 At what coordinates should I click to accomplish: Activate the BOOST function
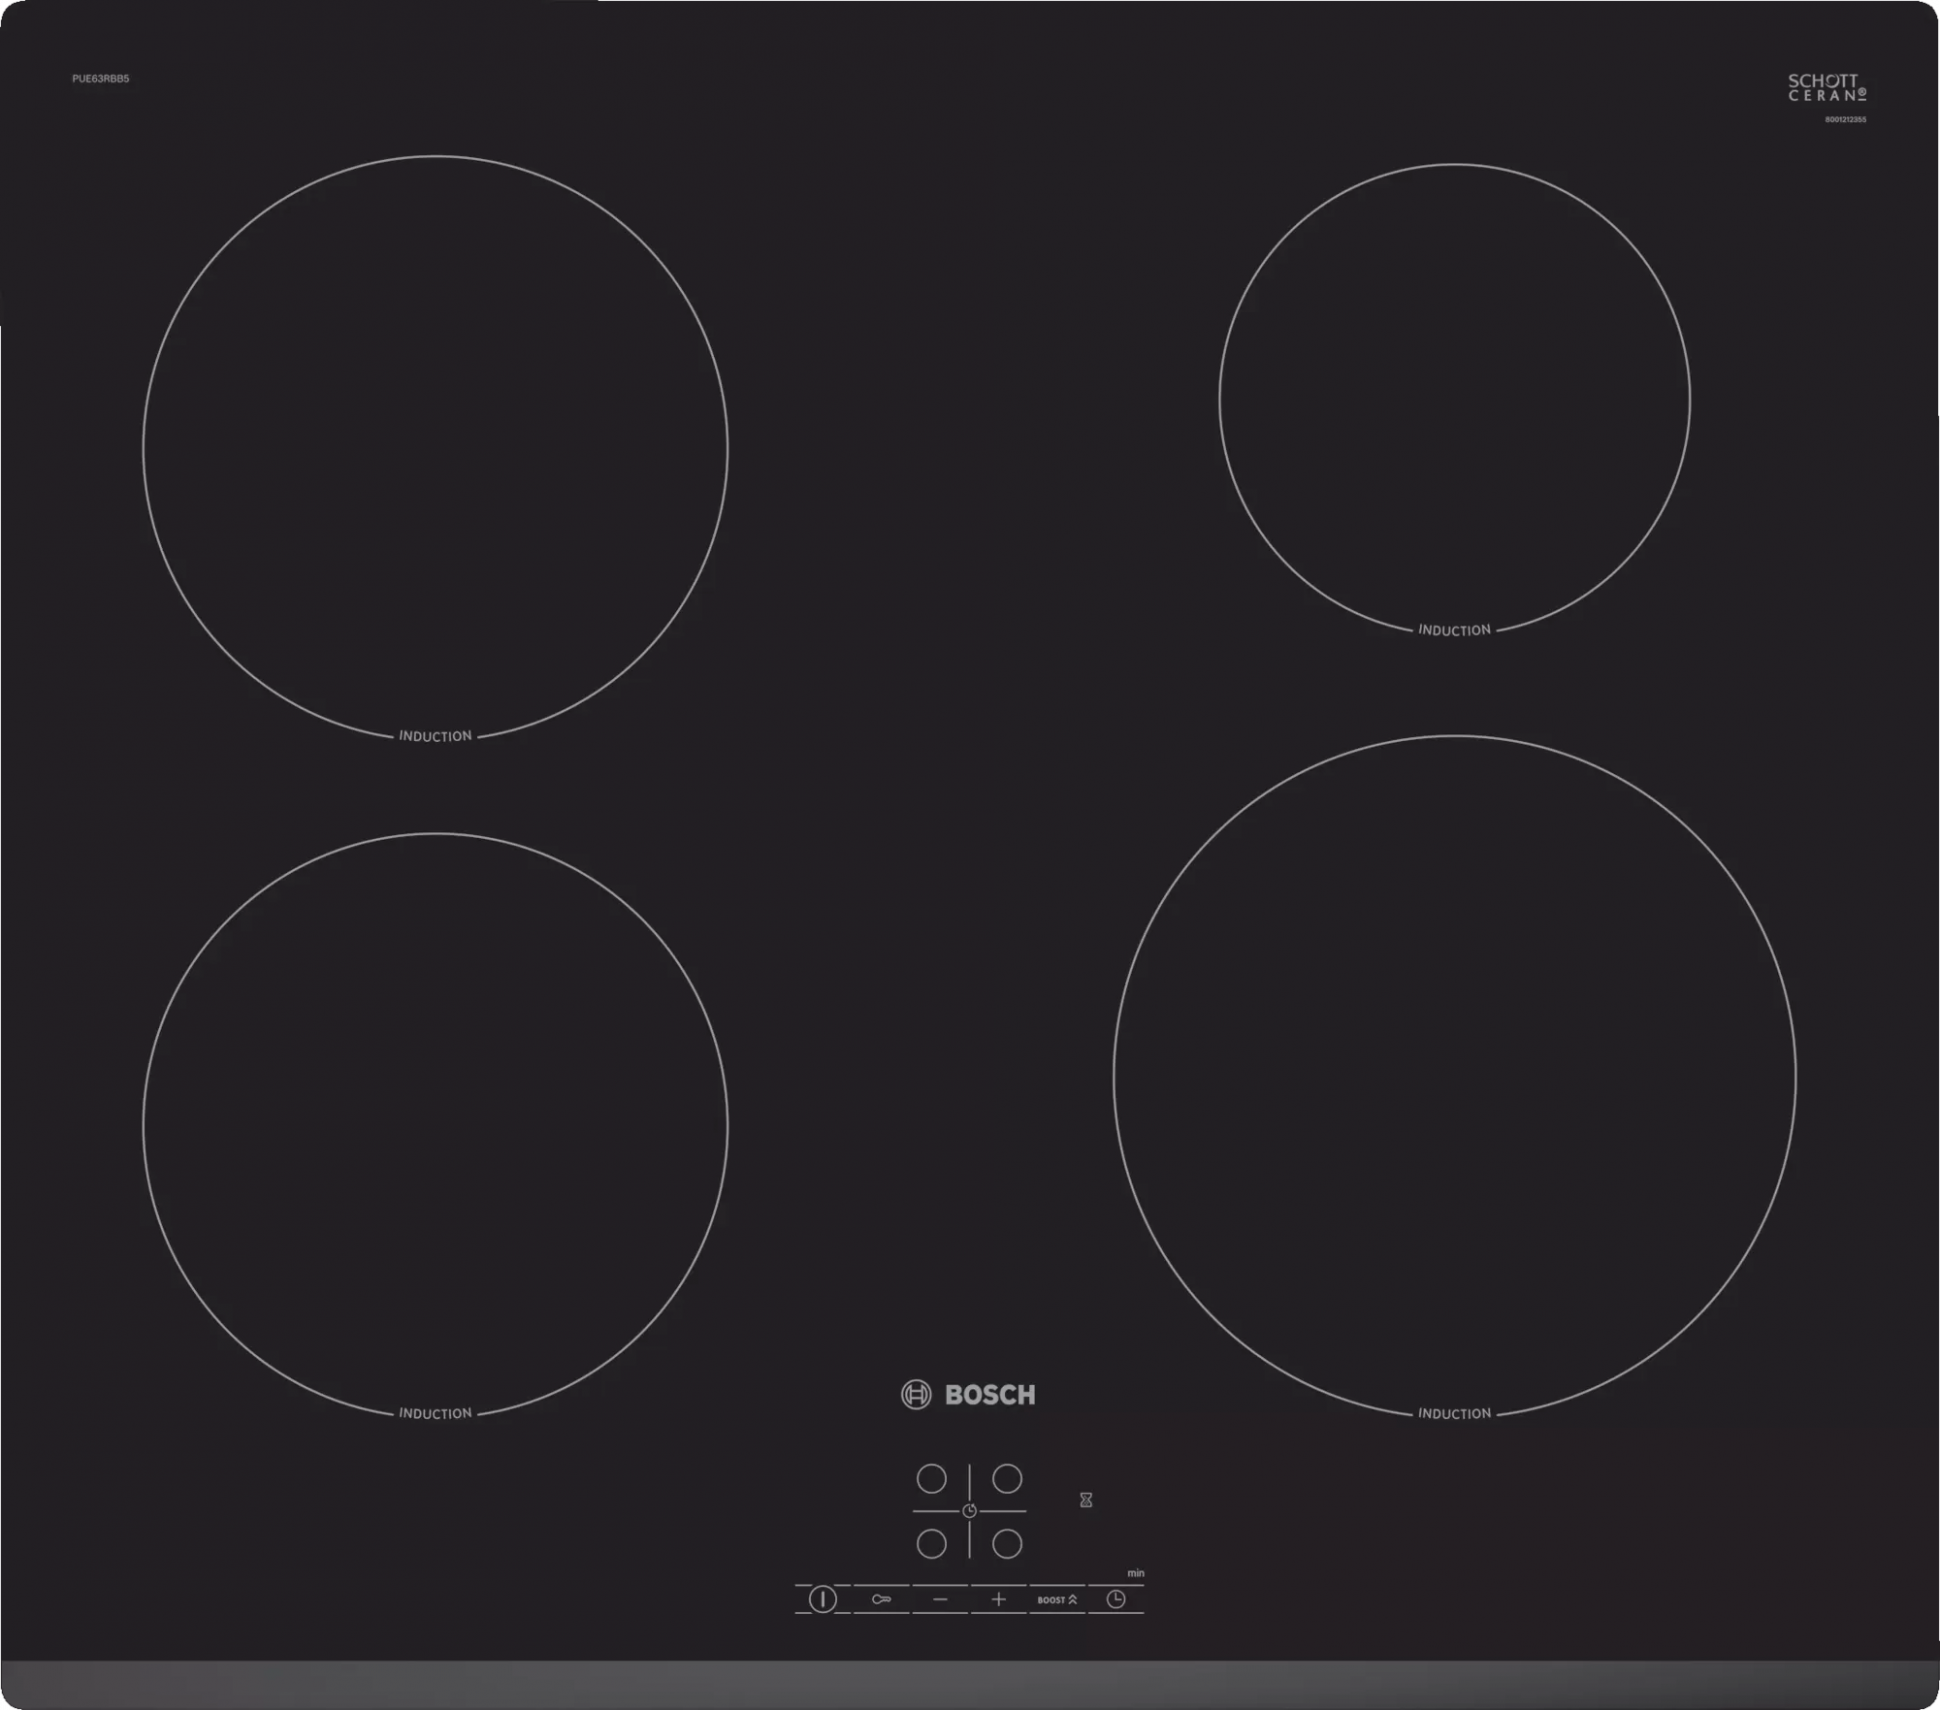tap(1057, 1600)
